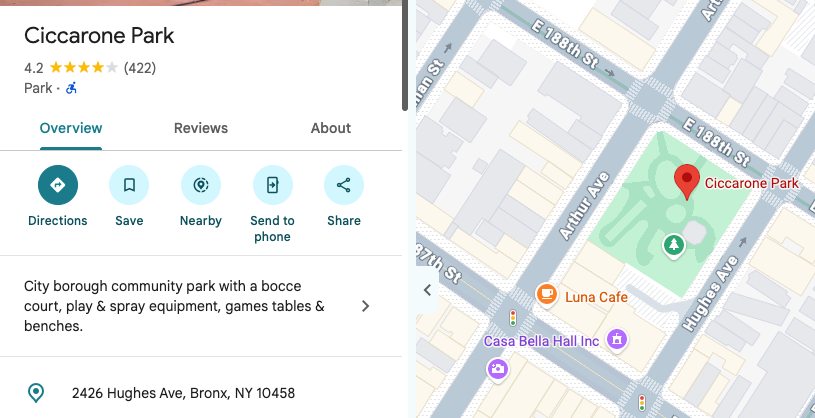Click the green park tree marker
This screenshot has height=418, width=815.
tap(674, 245)
